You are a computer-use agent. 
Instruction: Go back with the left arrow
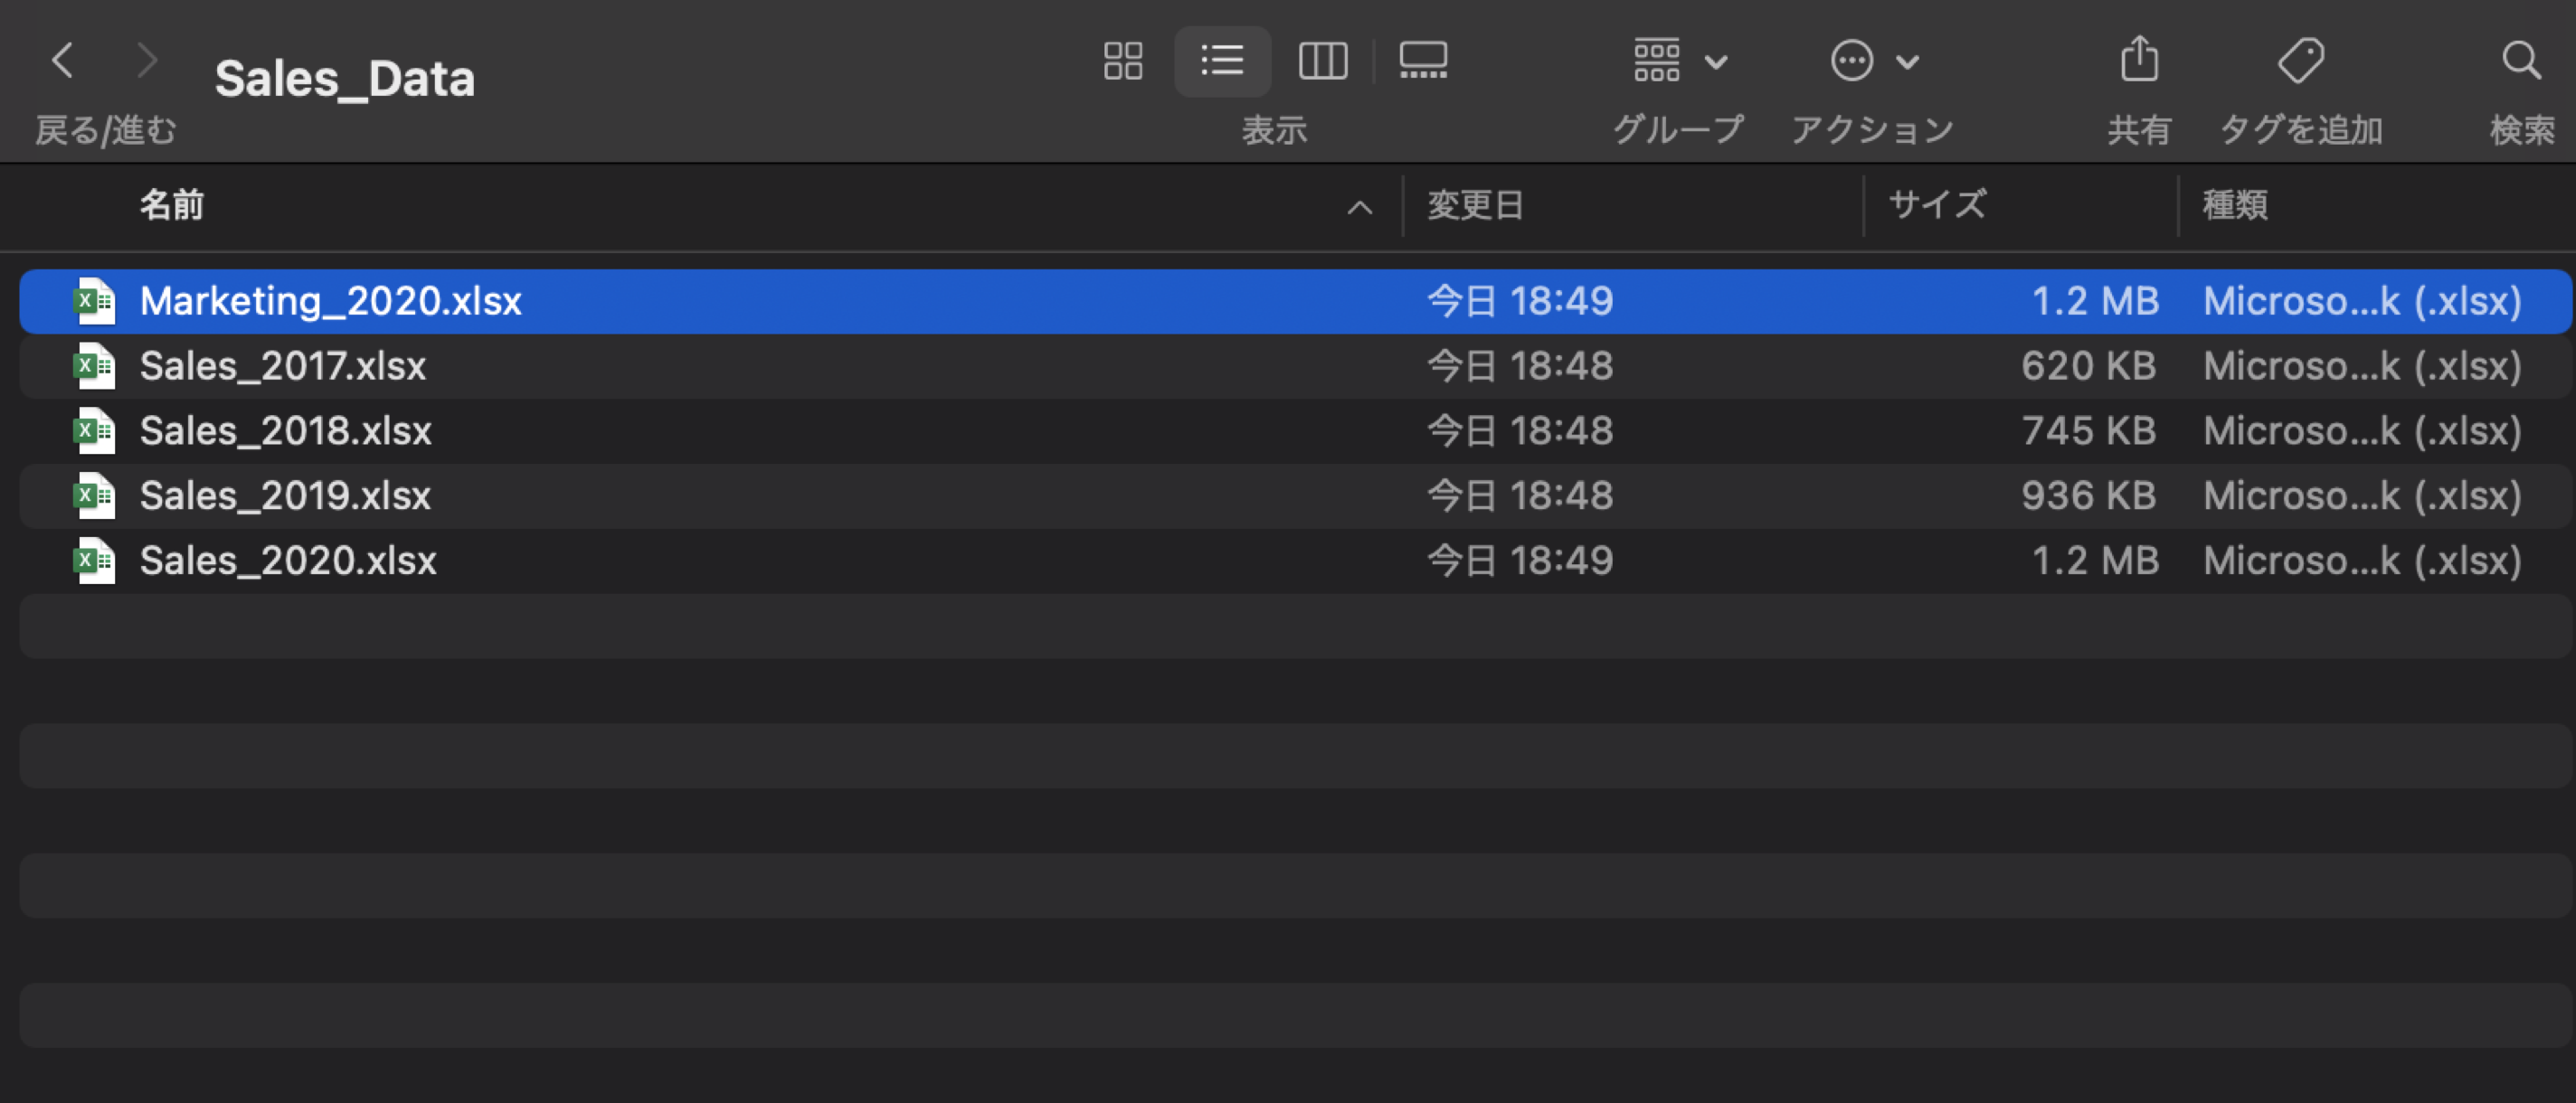click(x=63, y=61)
